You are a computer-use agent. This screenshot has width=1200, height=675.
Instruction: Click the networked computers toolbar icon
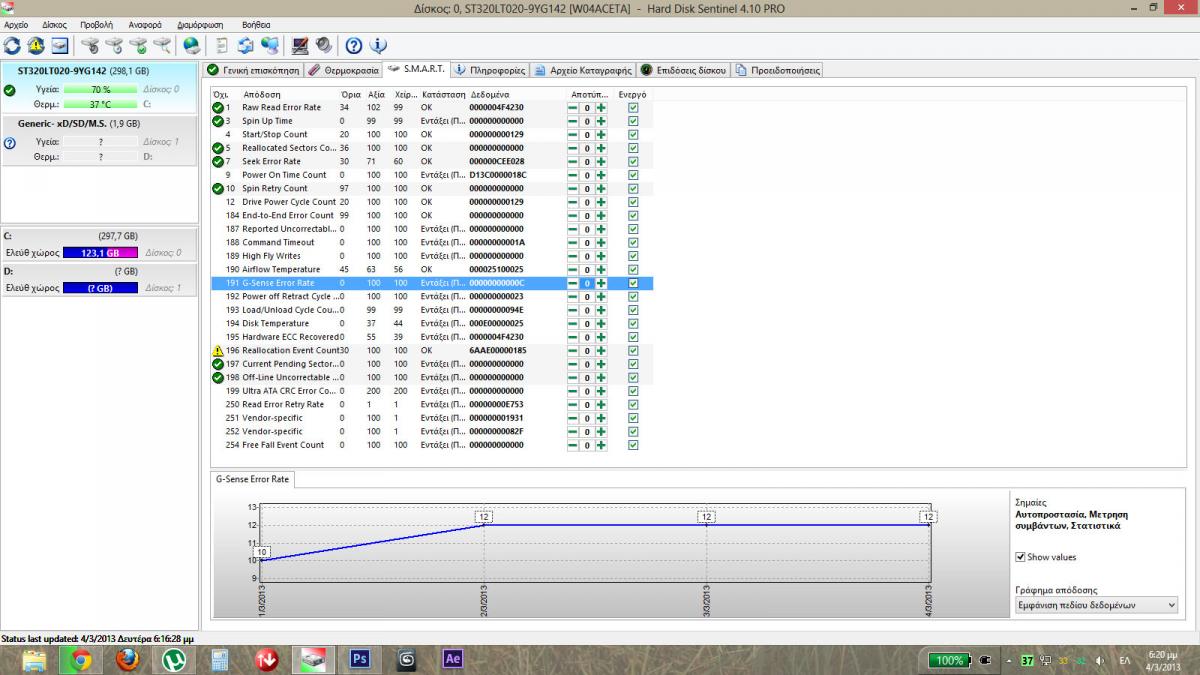[x=269, y=45]
